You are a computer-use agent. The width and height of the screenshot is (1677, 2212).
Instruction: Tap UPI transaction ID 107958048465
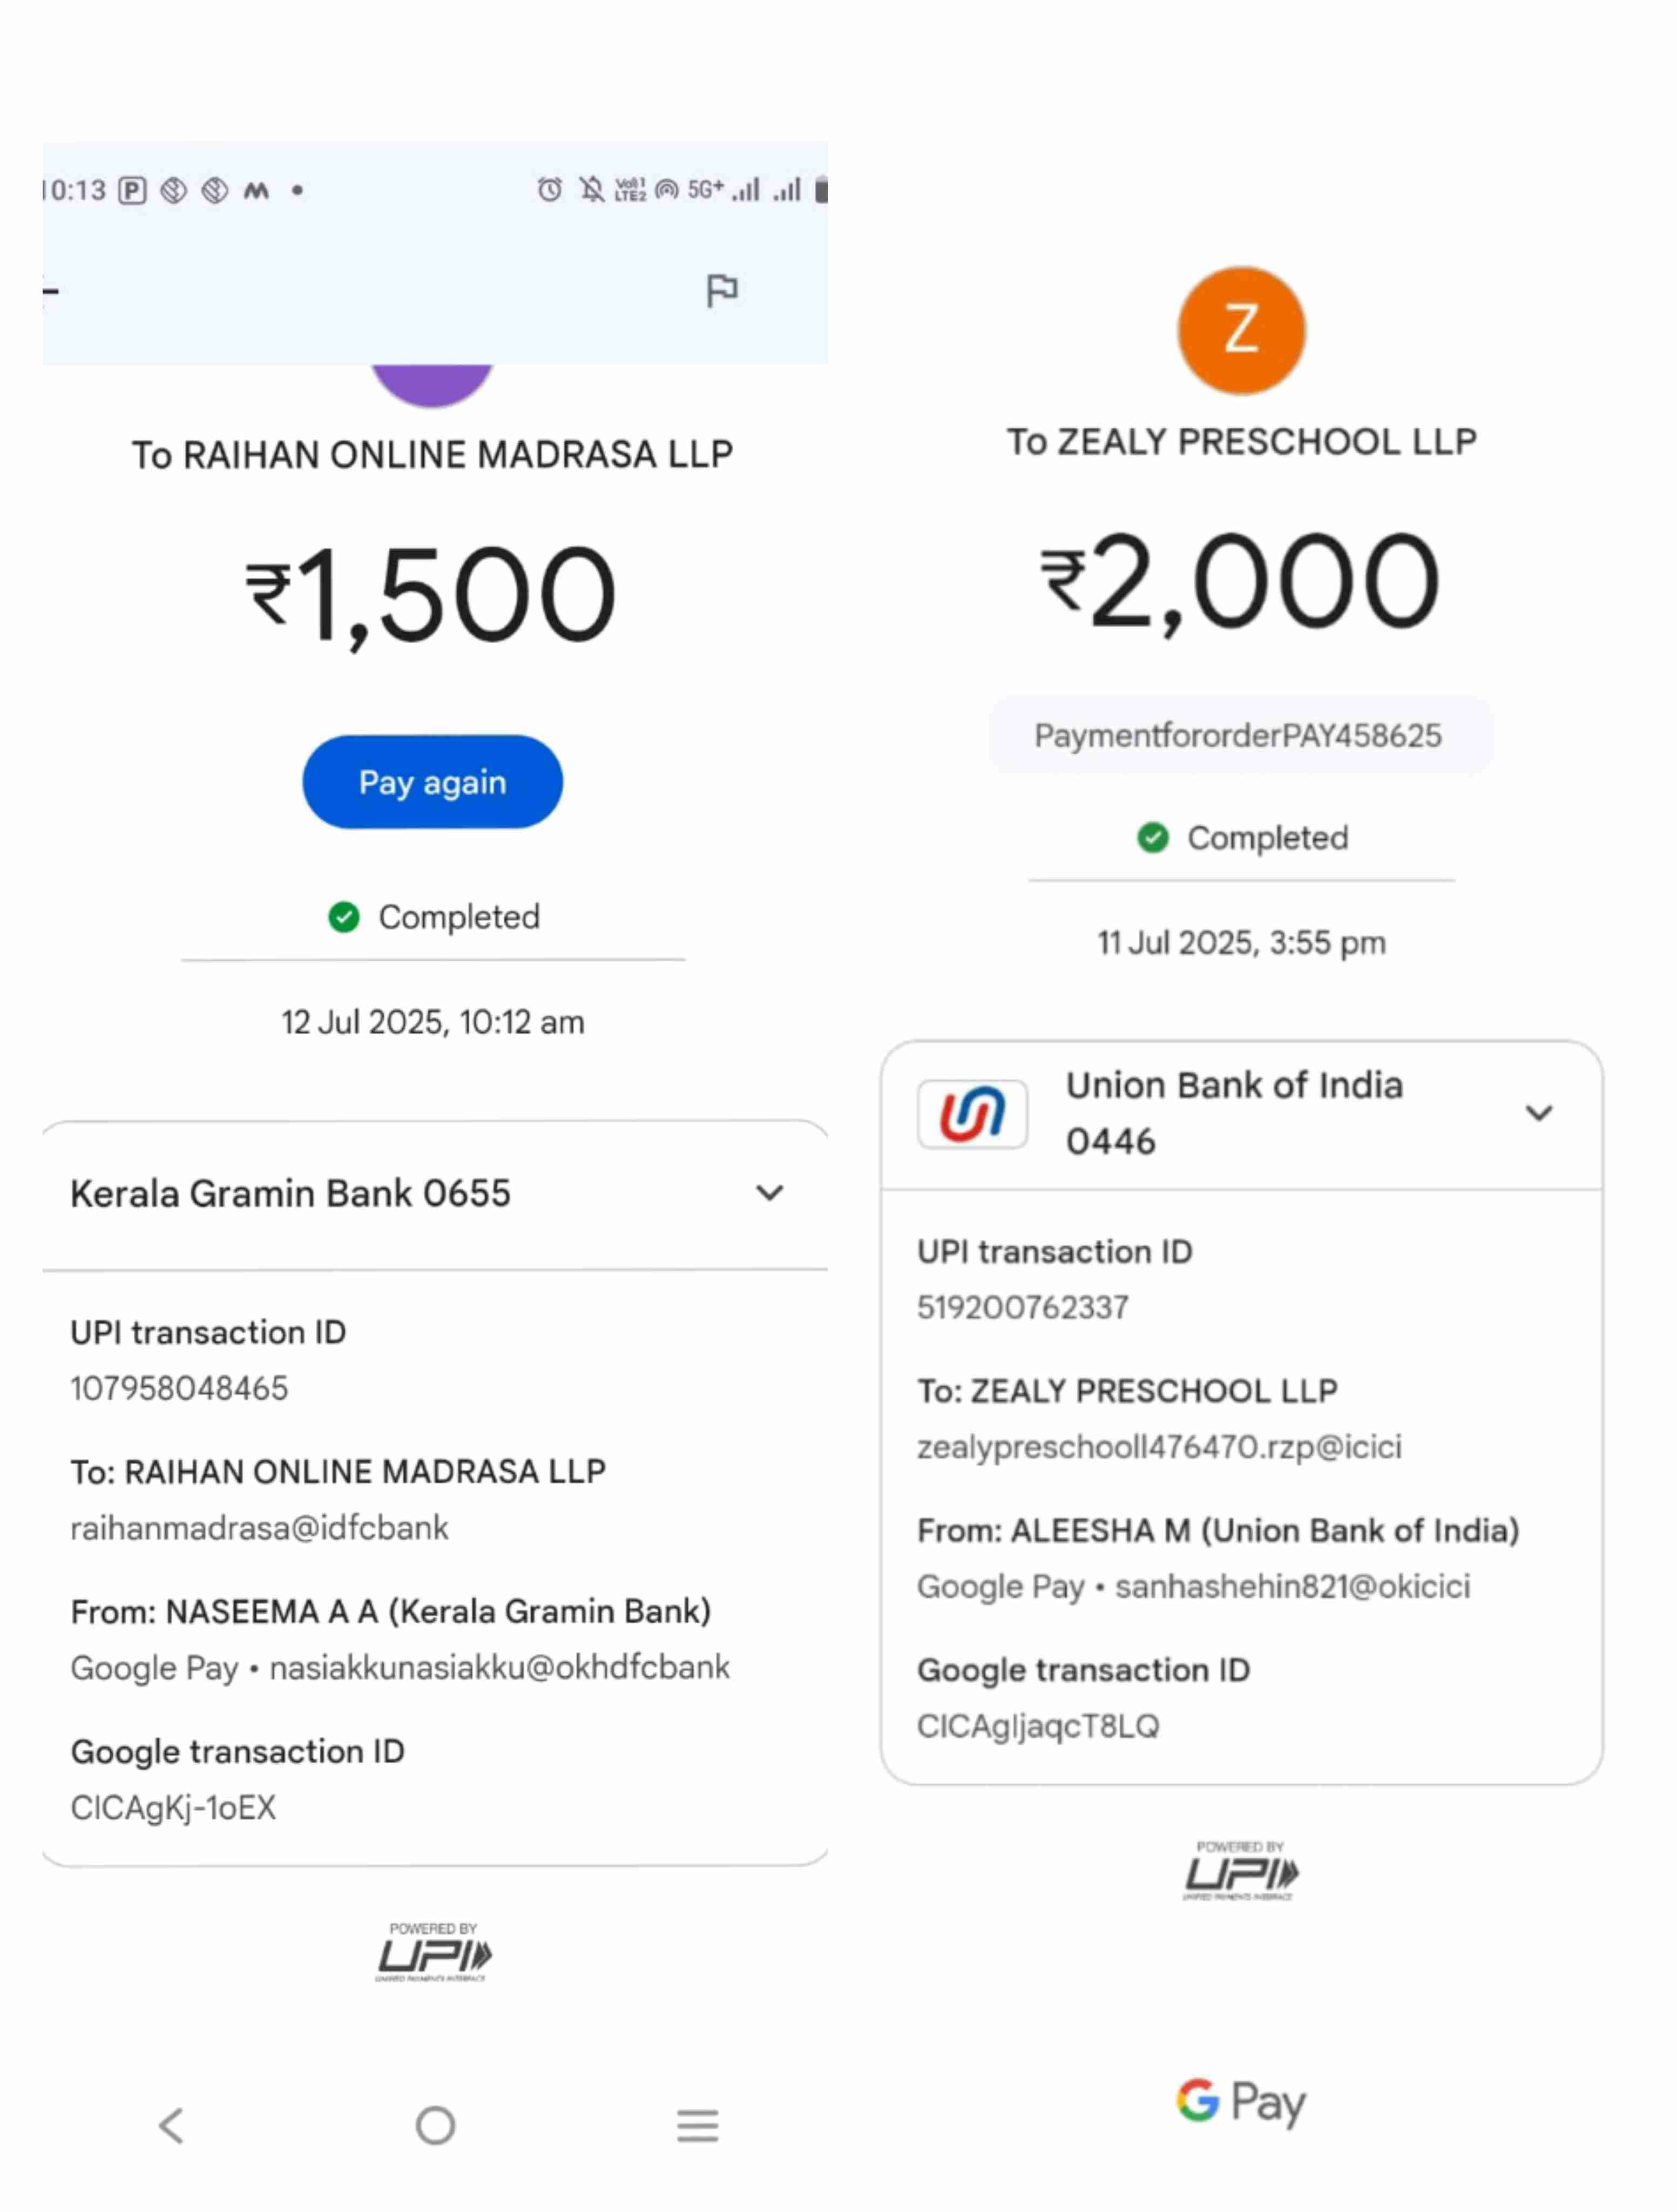click(x=179, y=1388)
